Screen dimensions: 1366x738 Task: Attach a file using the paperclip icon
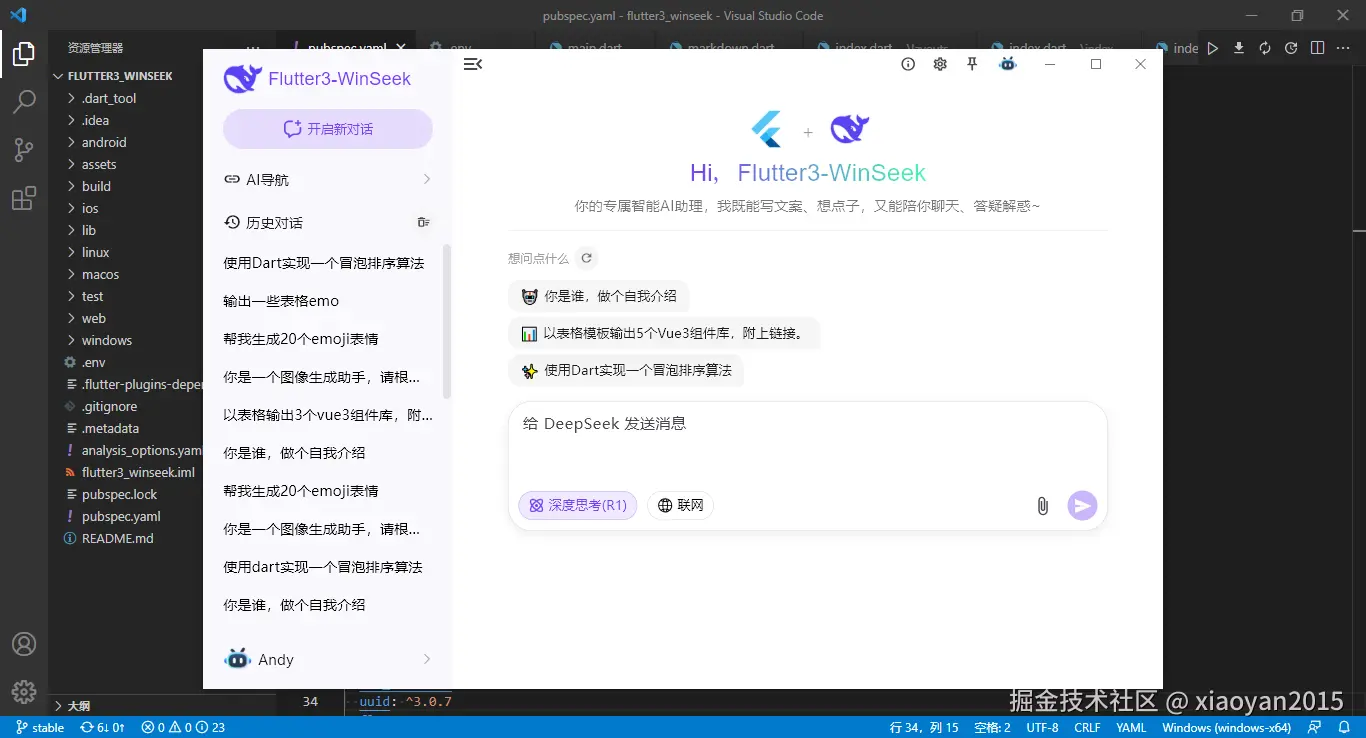[1042, 505]
